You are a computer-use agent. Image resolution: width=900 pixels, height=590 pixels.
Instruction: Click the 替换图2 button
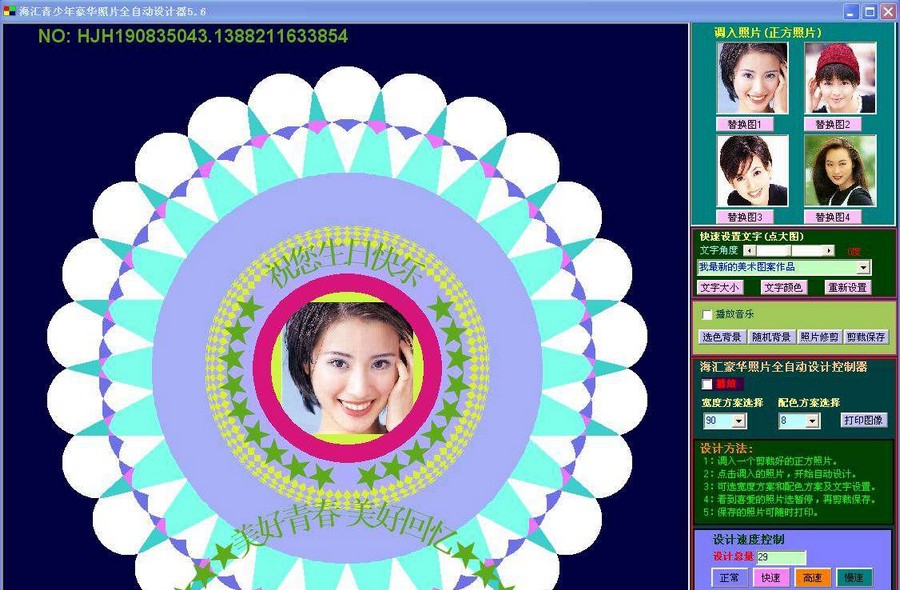[832, 124]
